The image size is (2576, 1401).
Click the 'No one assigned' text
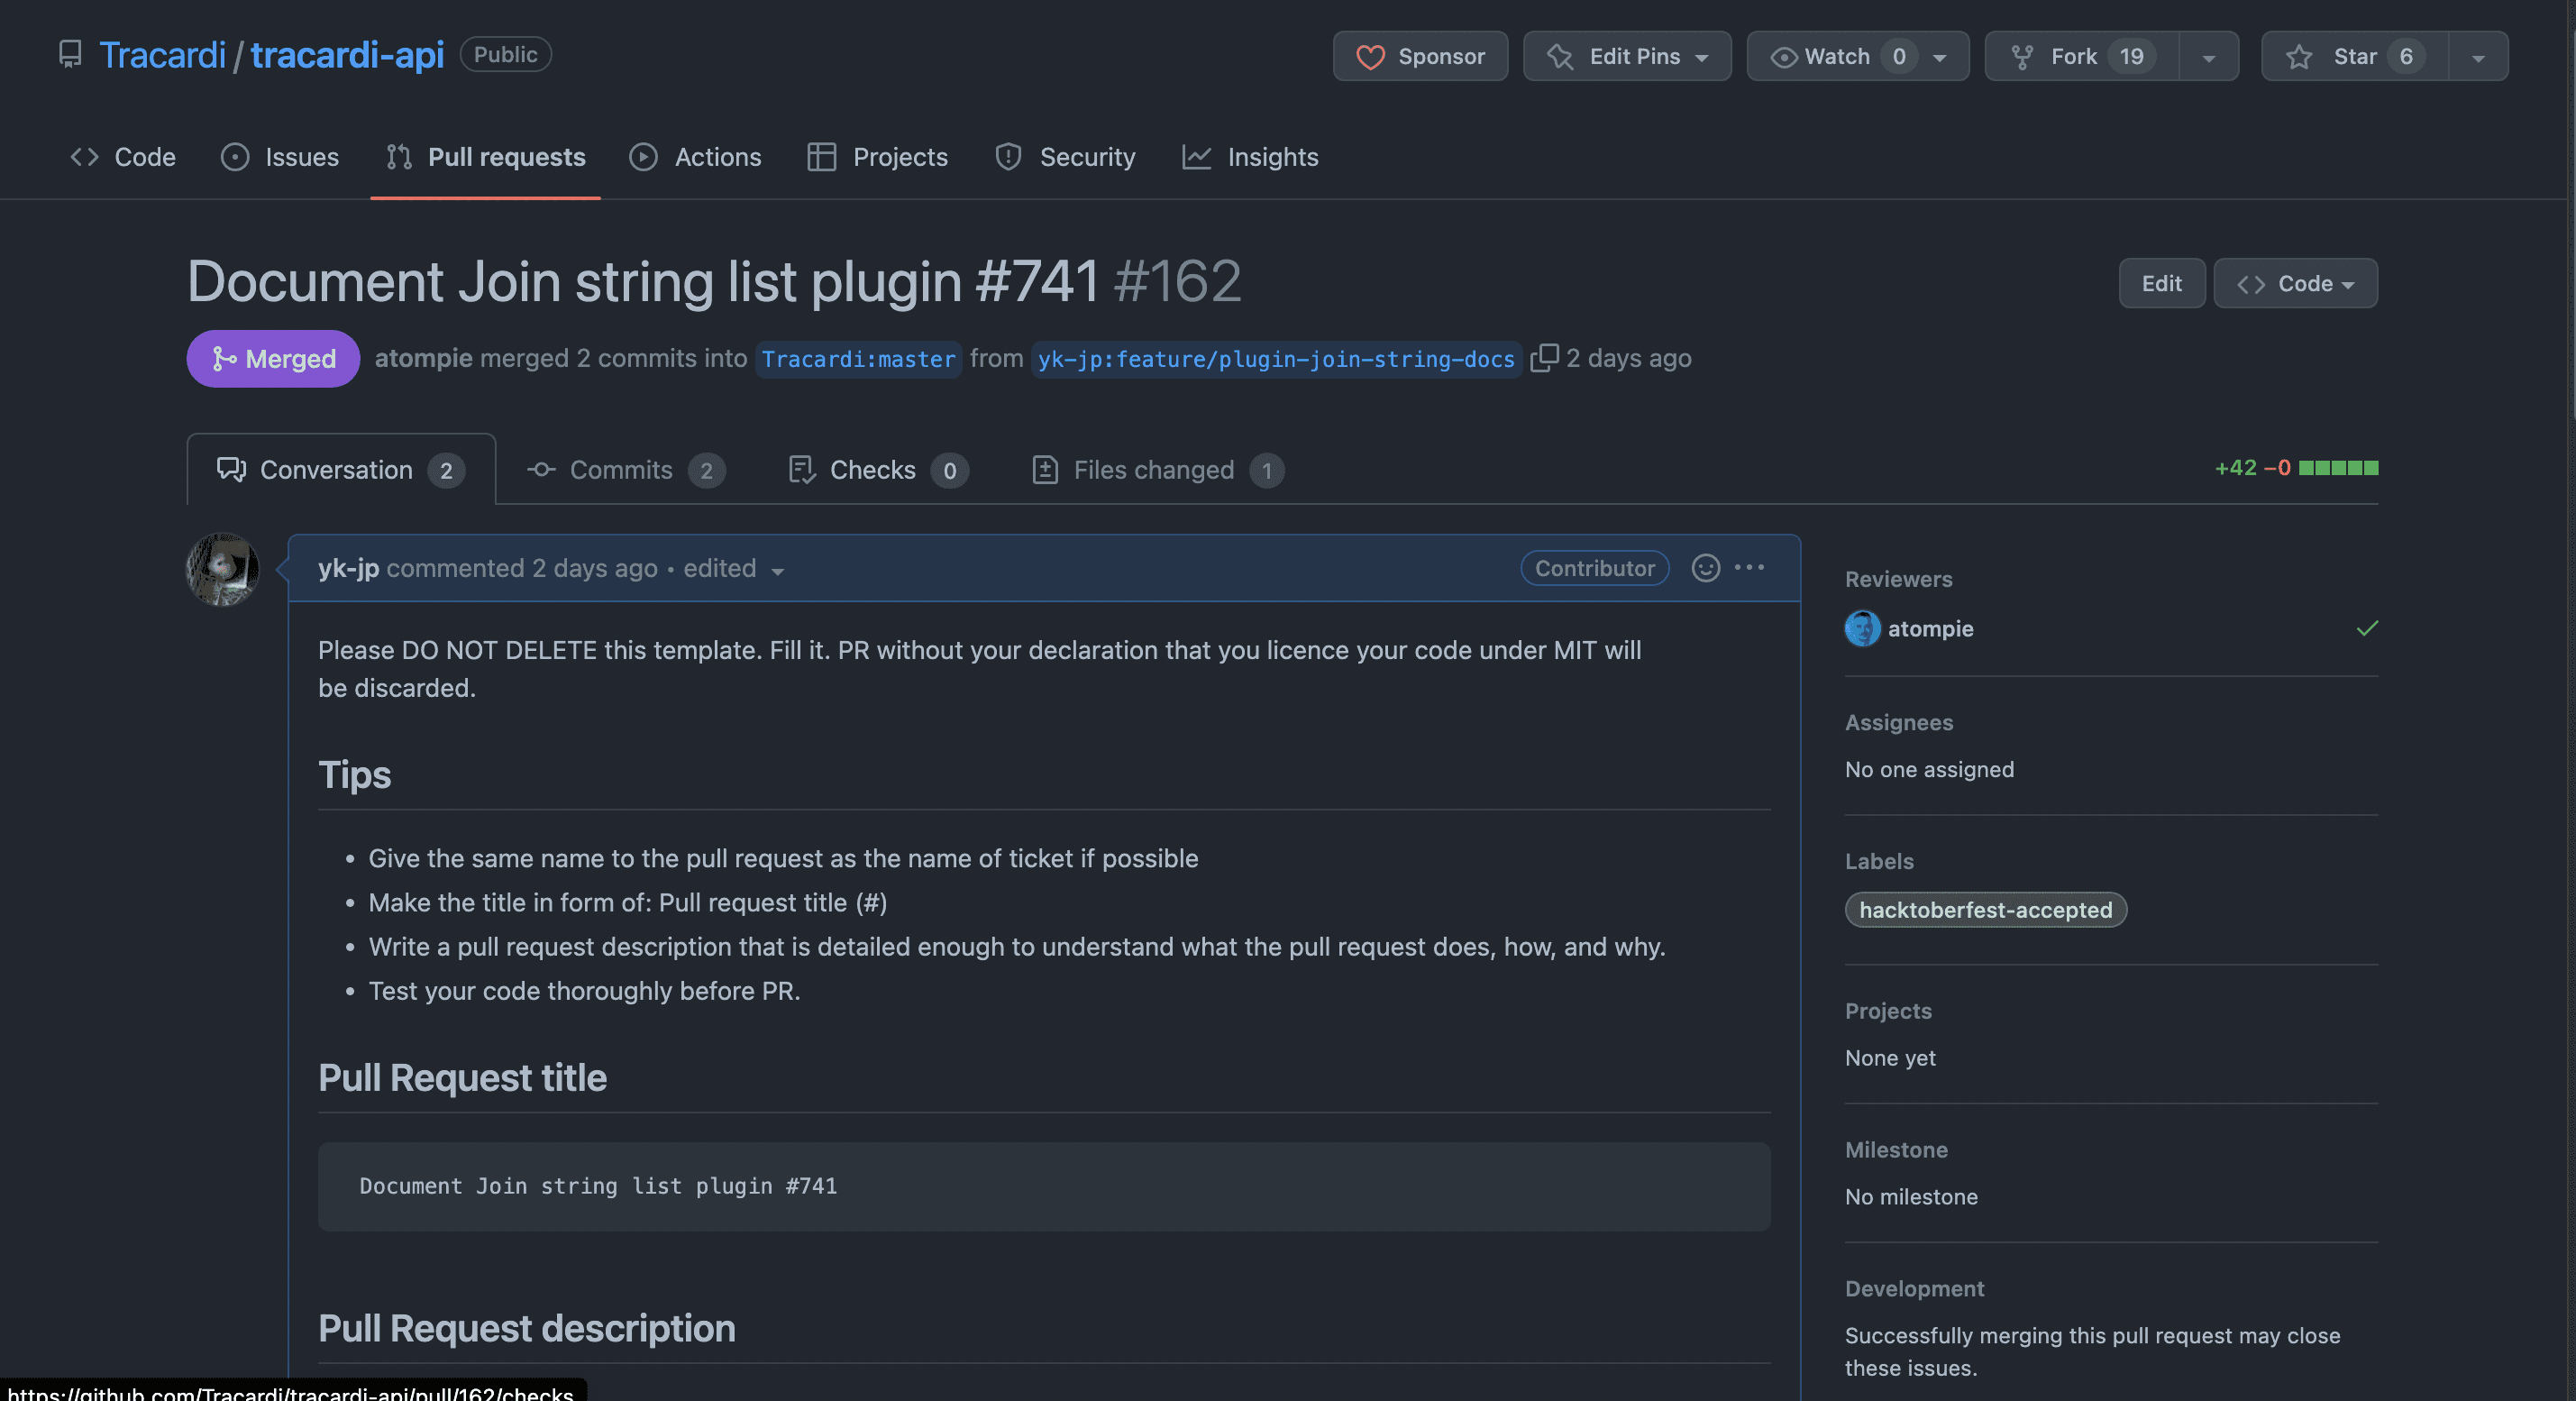[x=1929, y=769]
